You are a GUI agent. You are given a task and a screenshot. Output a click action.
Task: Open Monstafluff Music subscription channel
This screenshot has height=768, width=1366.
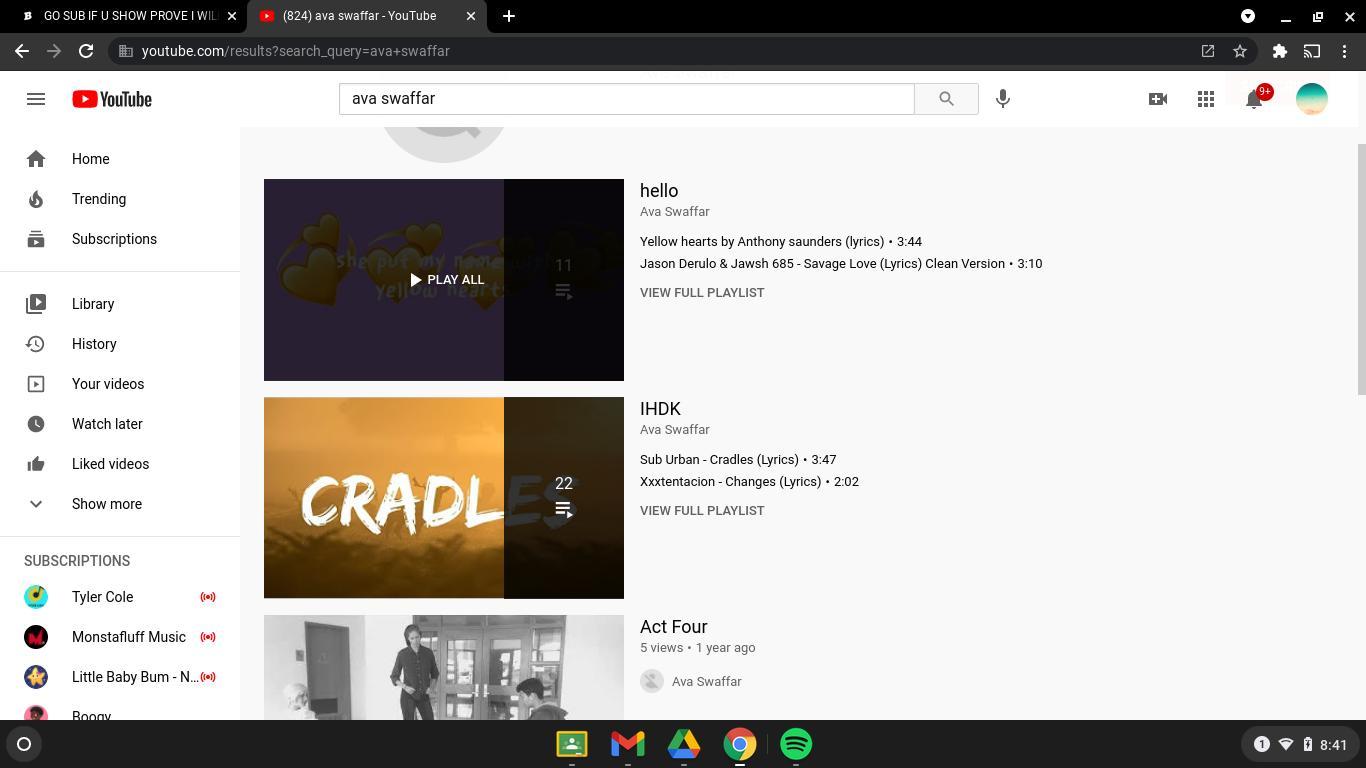(120, 637)
